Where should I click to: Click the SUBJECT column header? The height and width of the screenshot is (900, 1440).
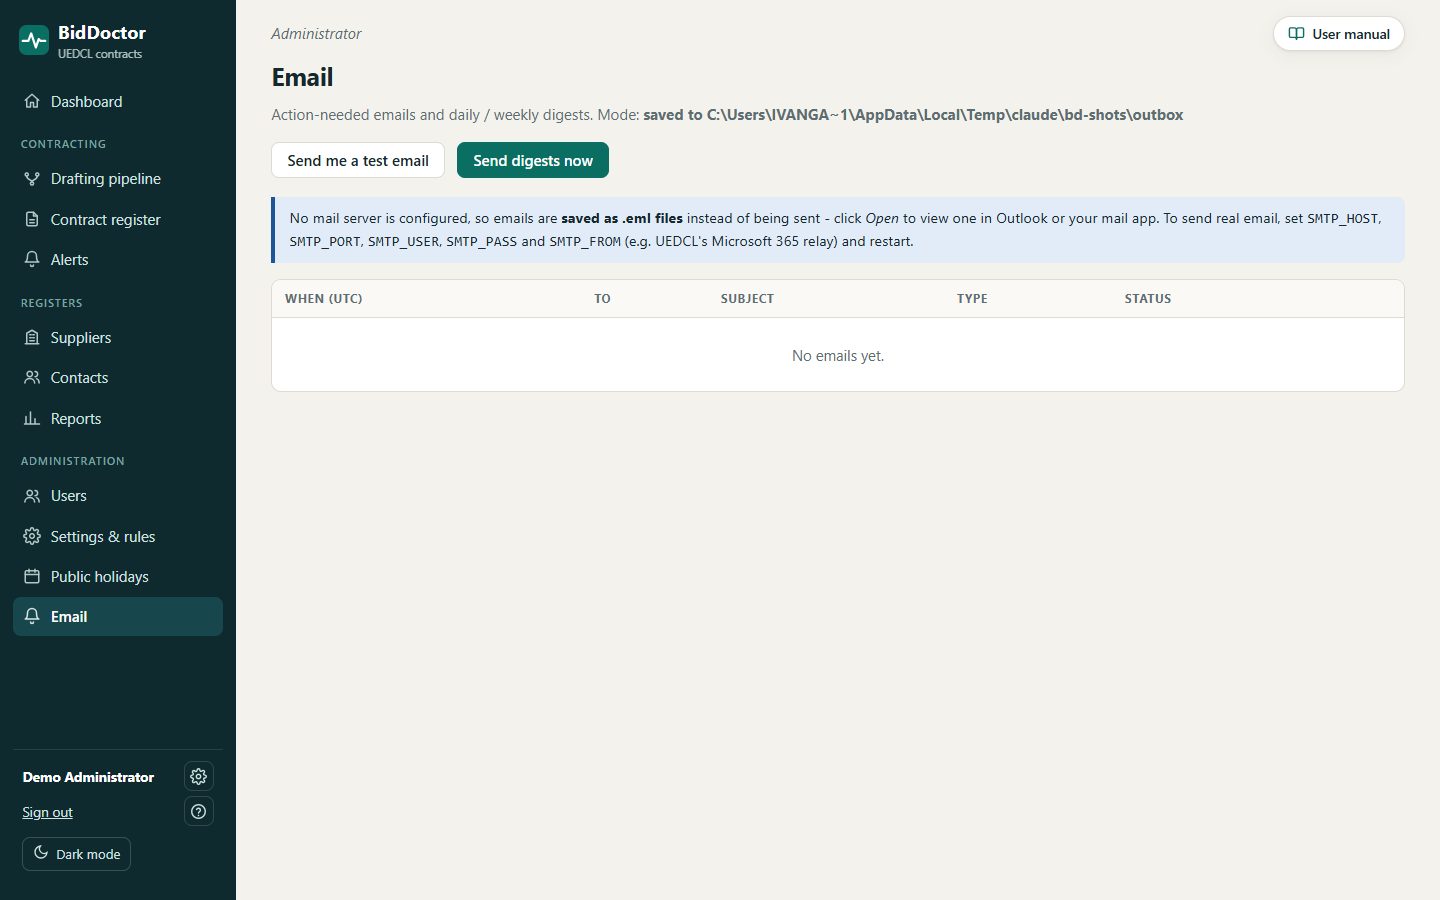747,298
